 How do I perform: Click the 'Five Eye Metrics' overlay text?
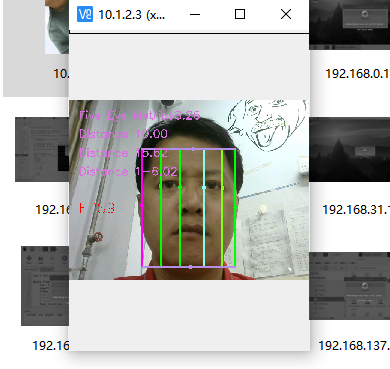pyautogui.click(x=140, y=116)
